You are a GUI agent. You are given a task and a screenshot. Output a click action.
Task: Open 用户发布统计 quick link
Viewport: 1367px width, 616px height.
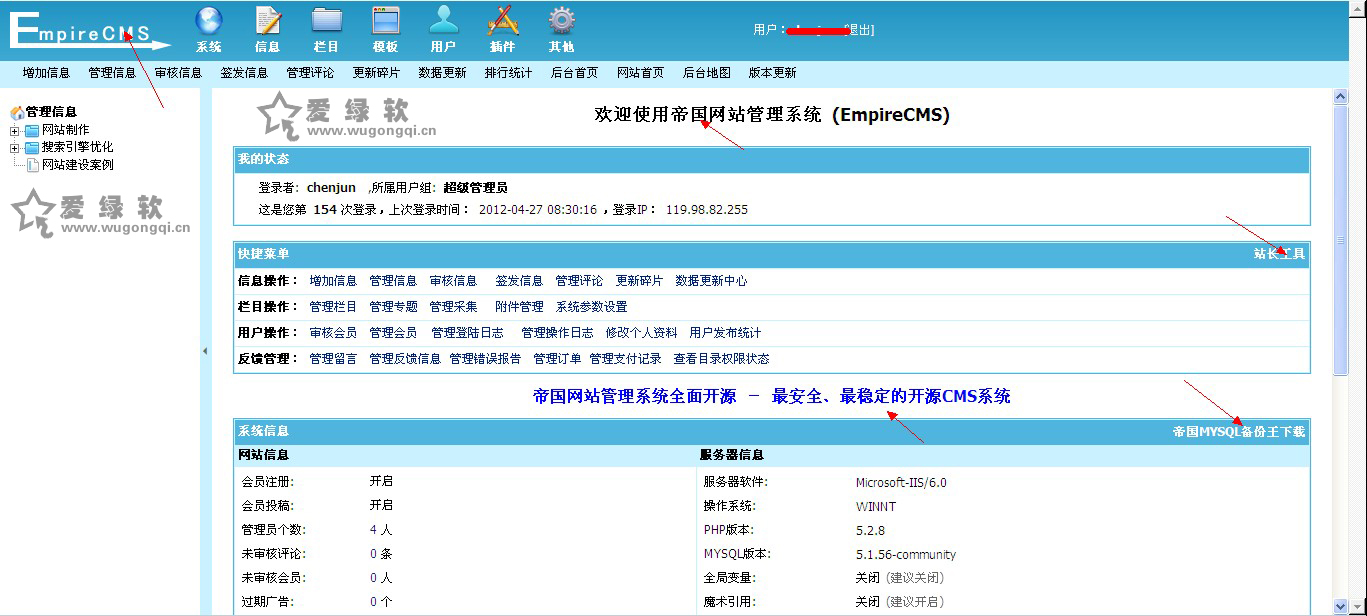(725, 333)
